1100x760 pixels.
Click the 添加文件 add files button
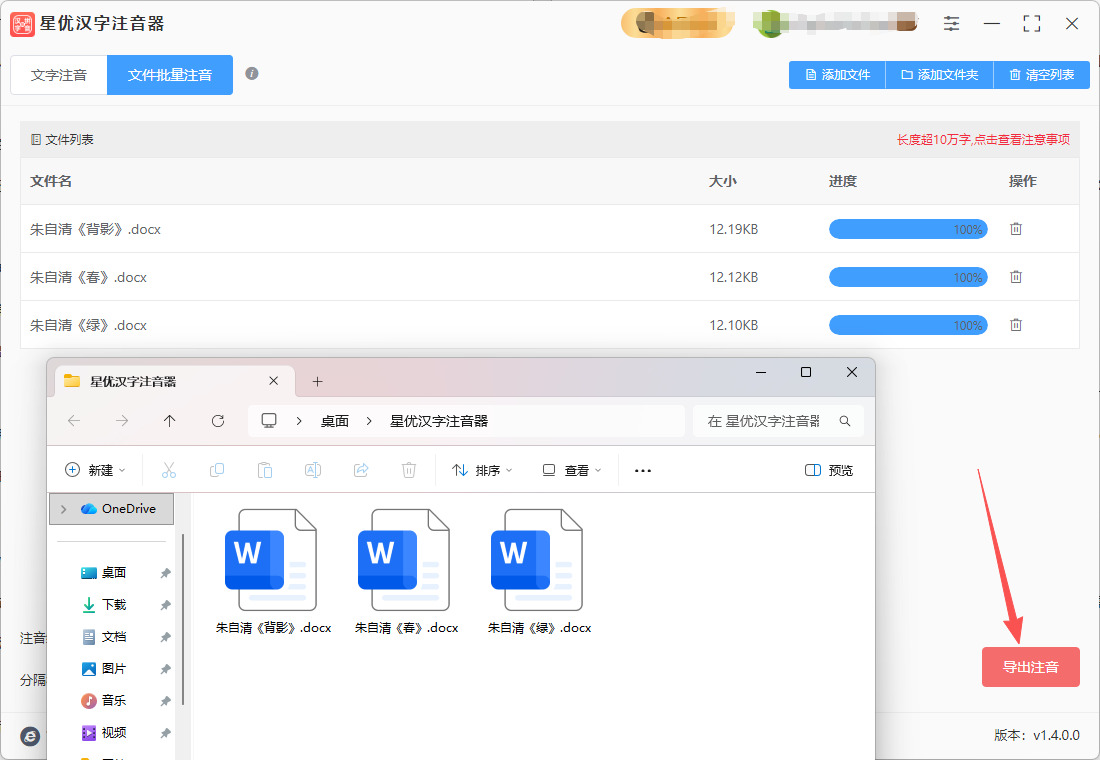[x=836, y=75]
